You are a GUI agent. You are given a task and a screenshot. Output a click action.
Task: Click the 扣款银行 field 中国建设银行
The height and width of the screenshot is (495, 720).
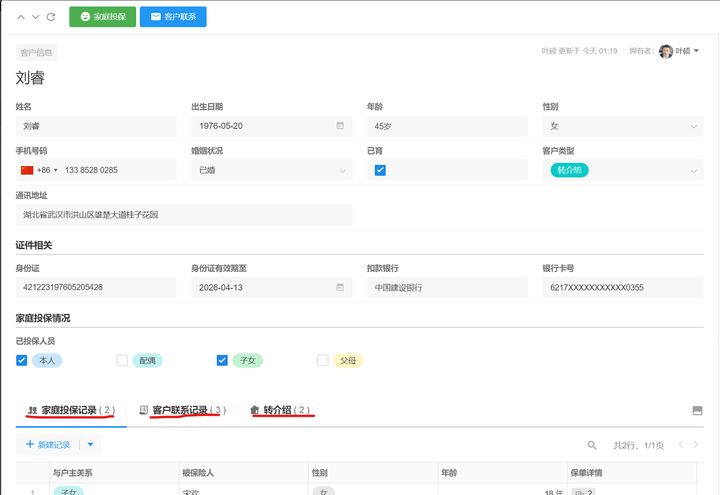click(x=447, y=287)
